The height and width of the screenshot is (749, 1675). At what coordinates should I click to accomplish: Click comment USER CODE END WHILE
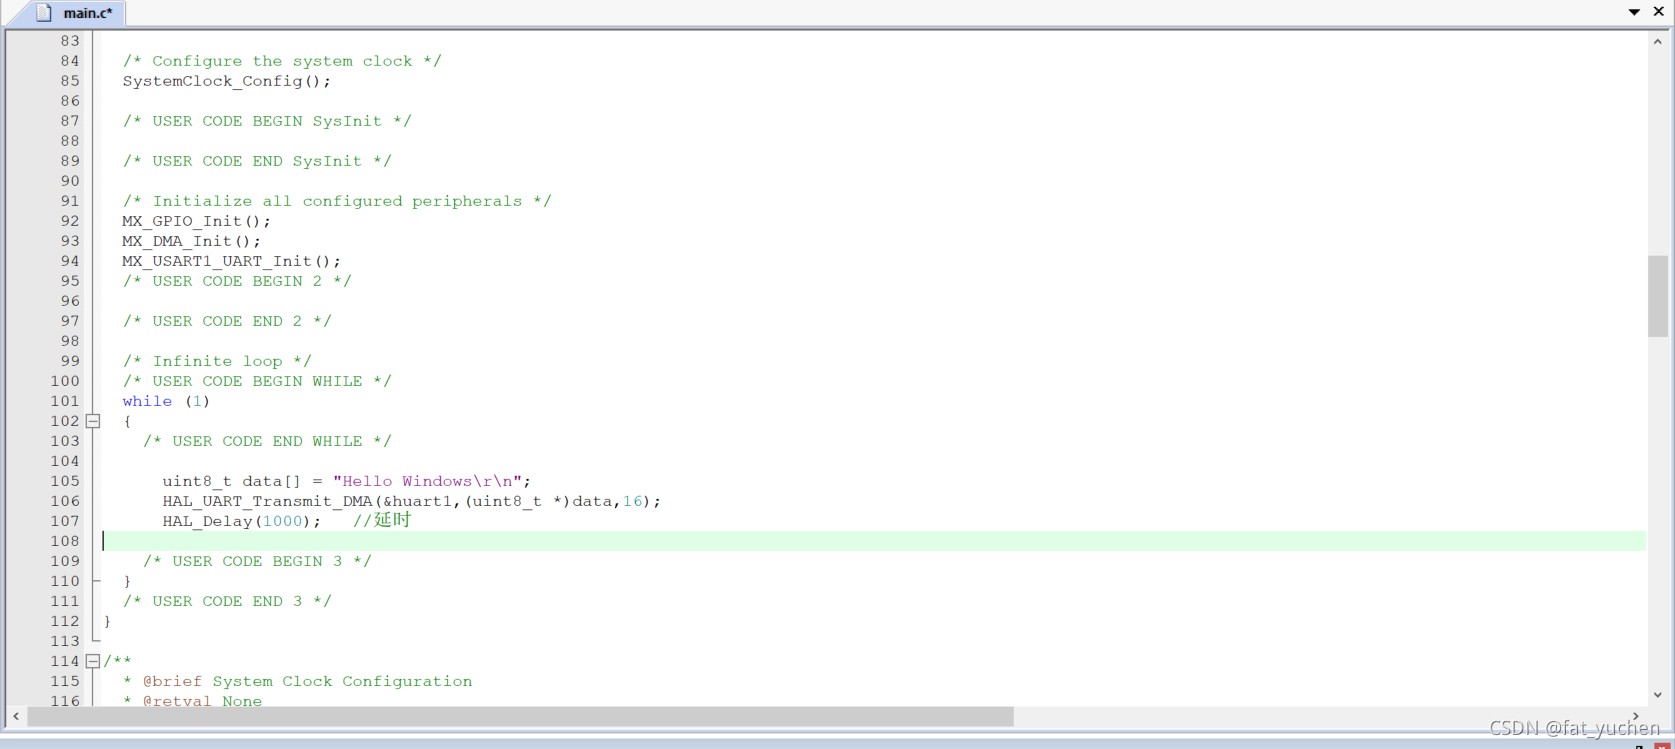tap(267, 441)
